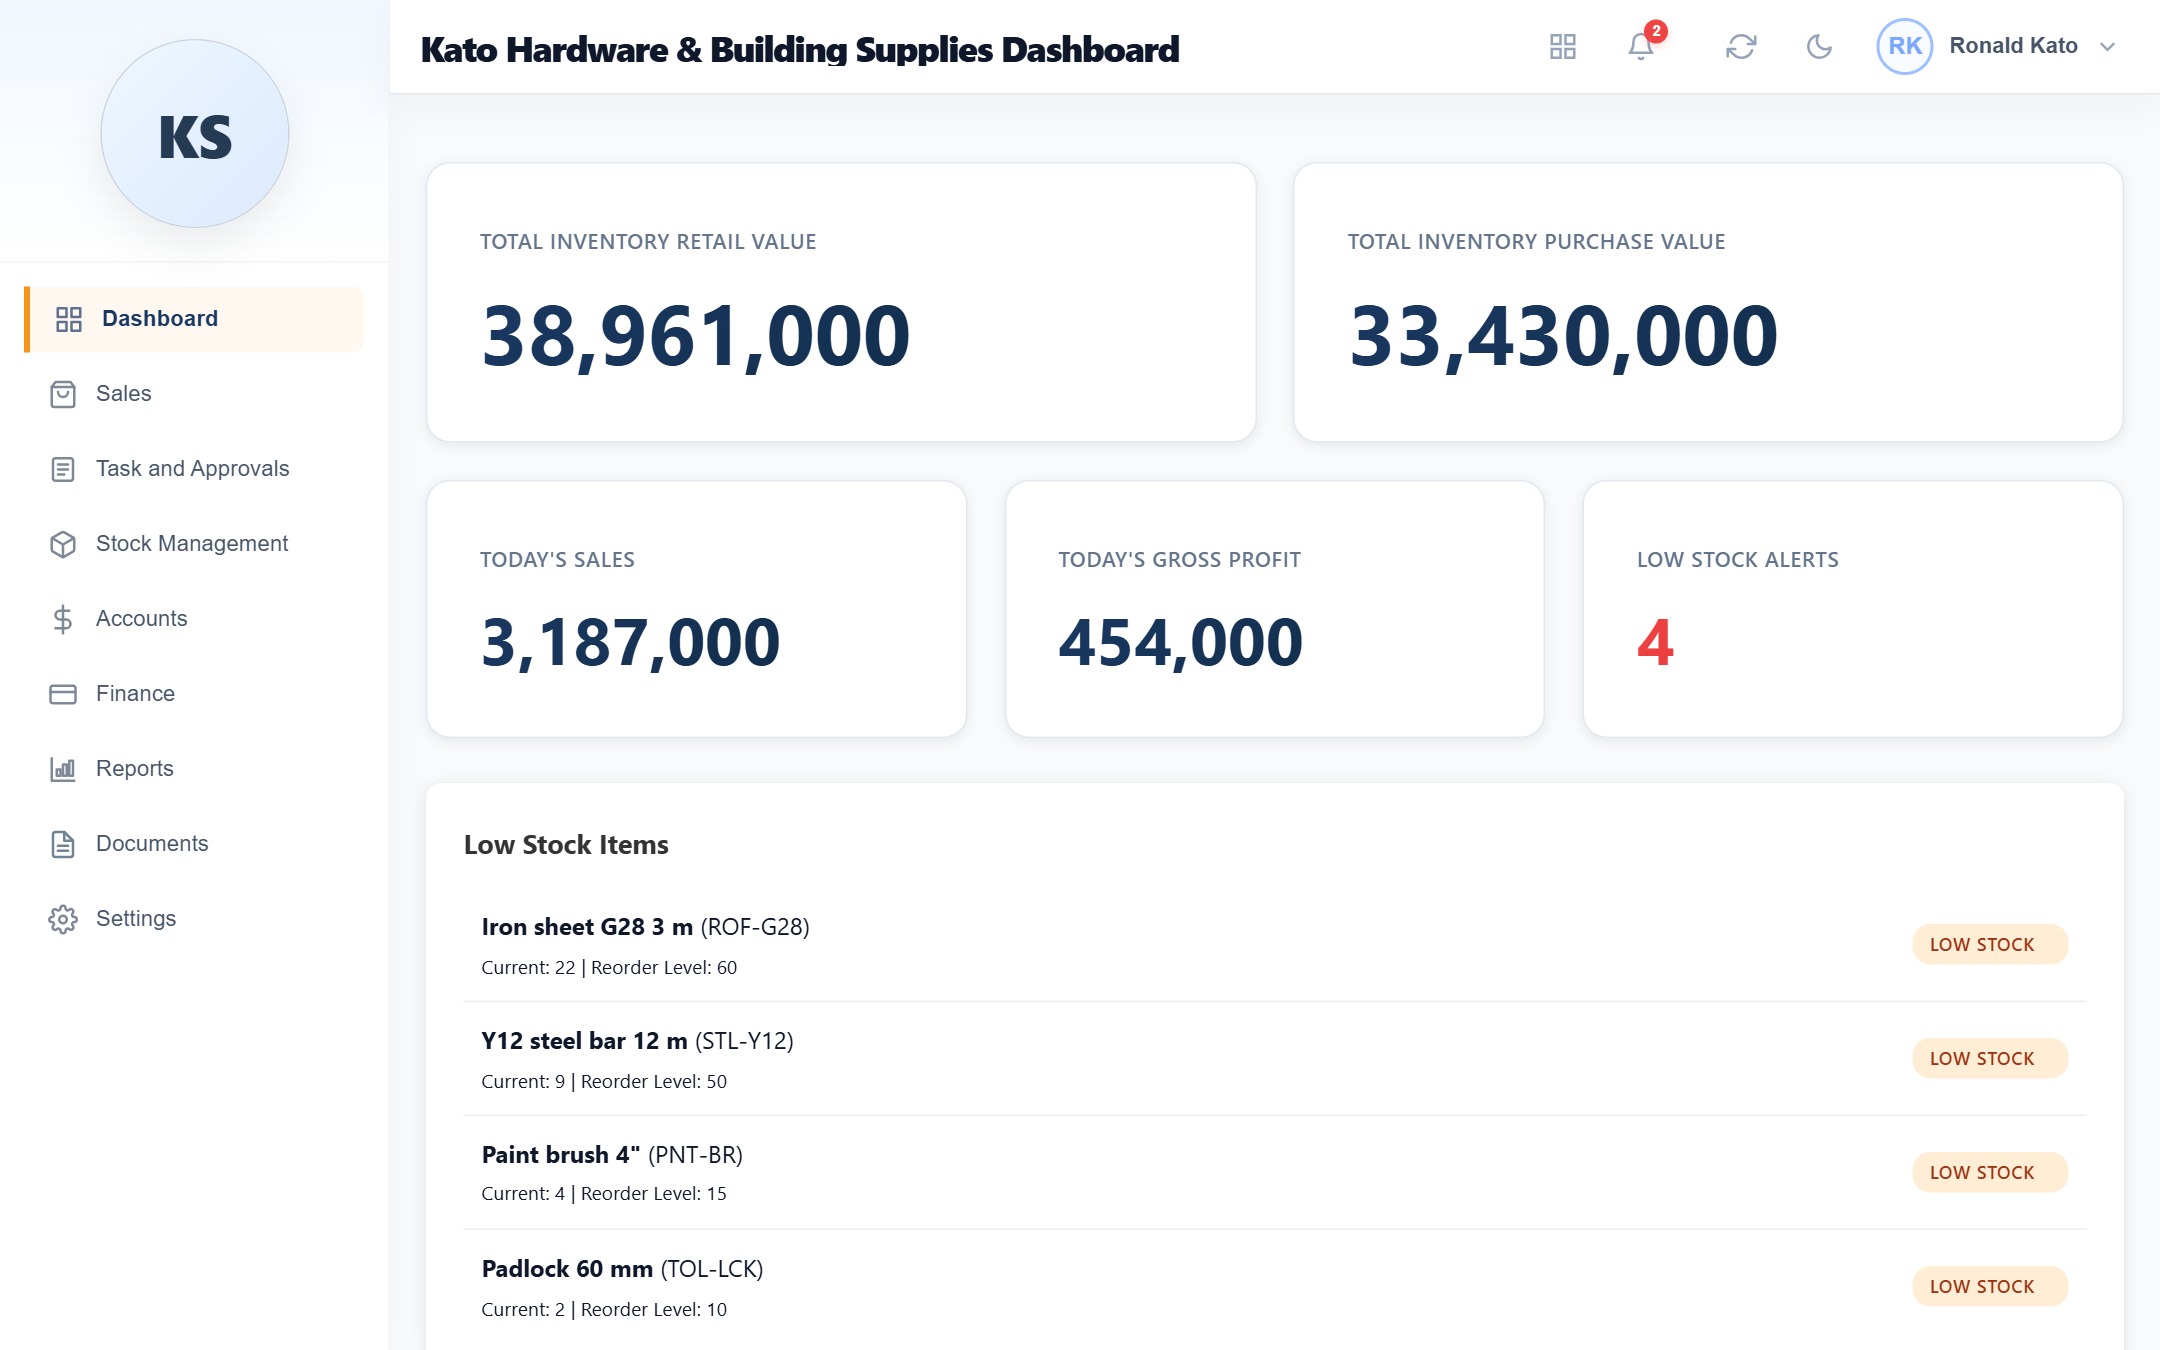Select Padlock 60 mm item
This screenshot has height=1350, width=2160.
click(1275, 1287)
